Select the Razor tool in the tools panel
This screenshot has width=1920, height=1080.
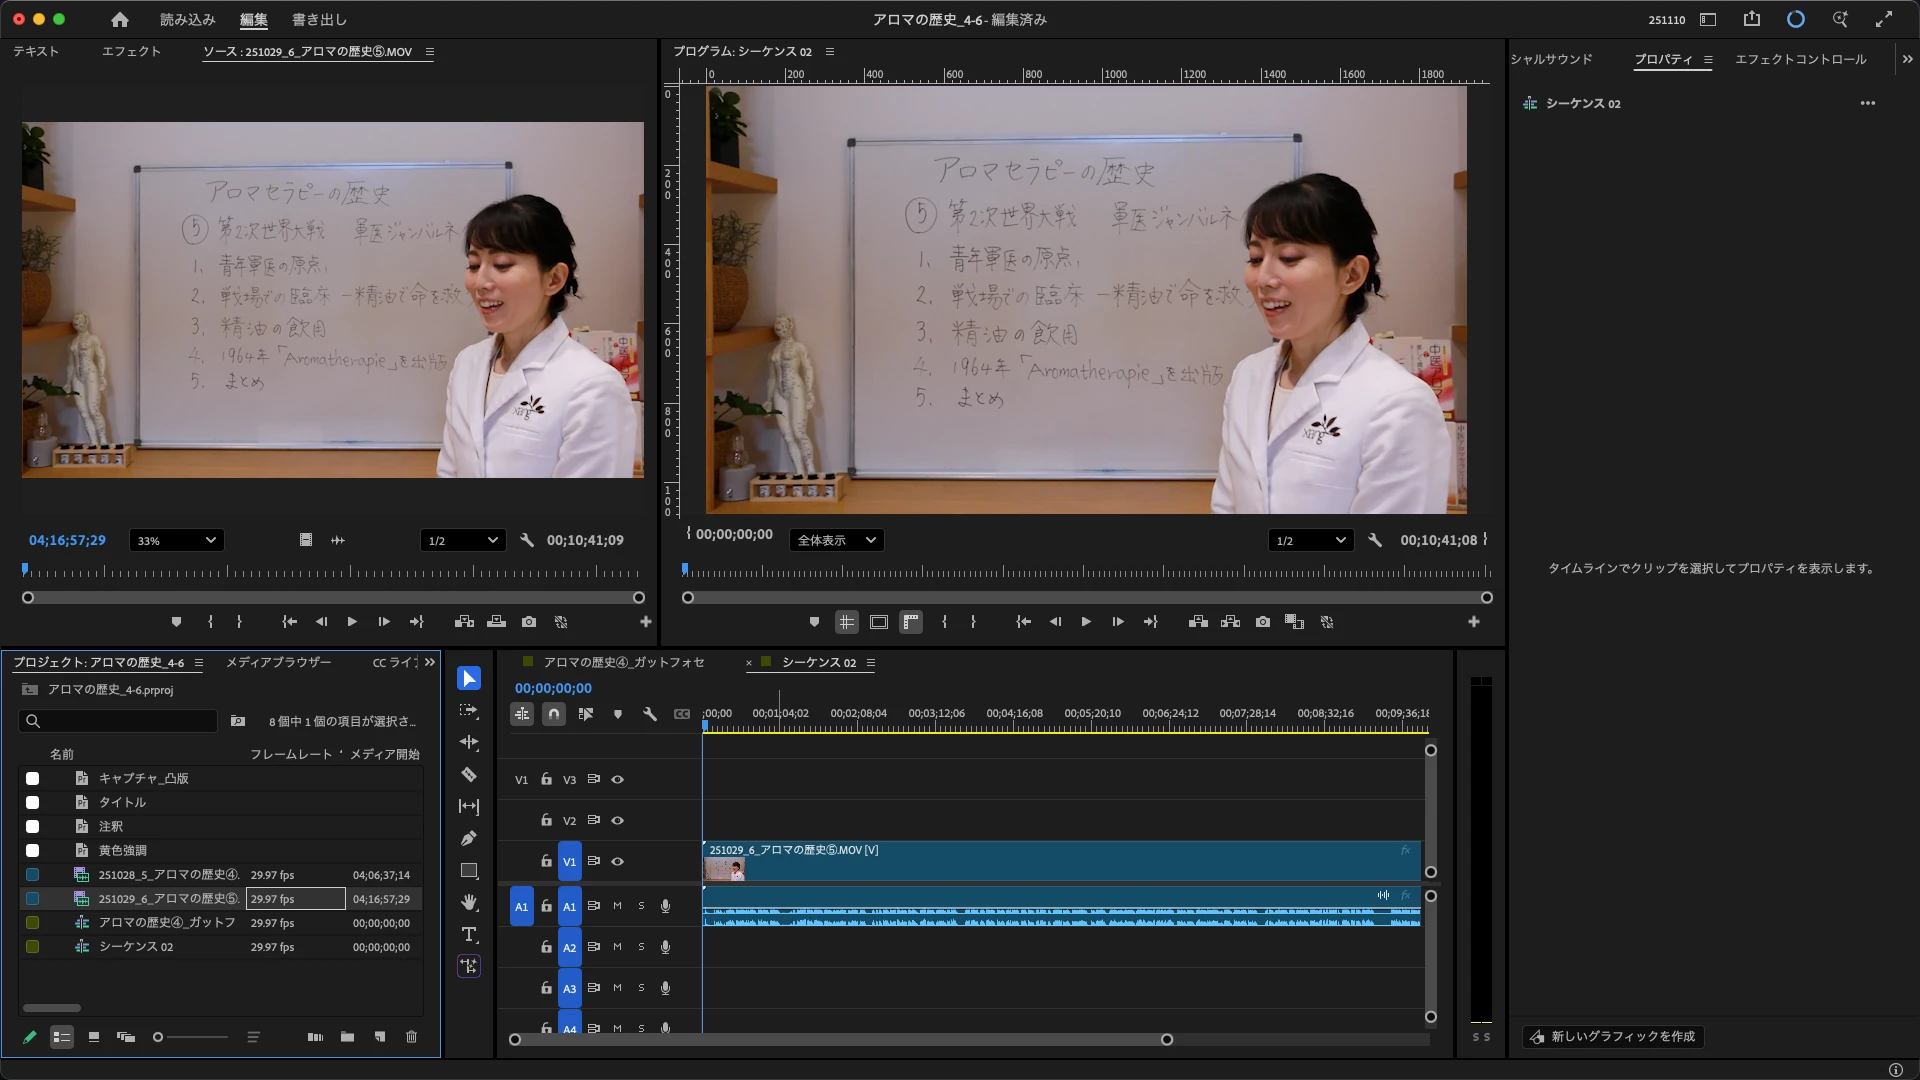point(468,775)
